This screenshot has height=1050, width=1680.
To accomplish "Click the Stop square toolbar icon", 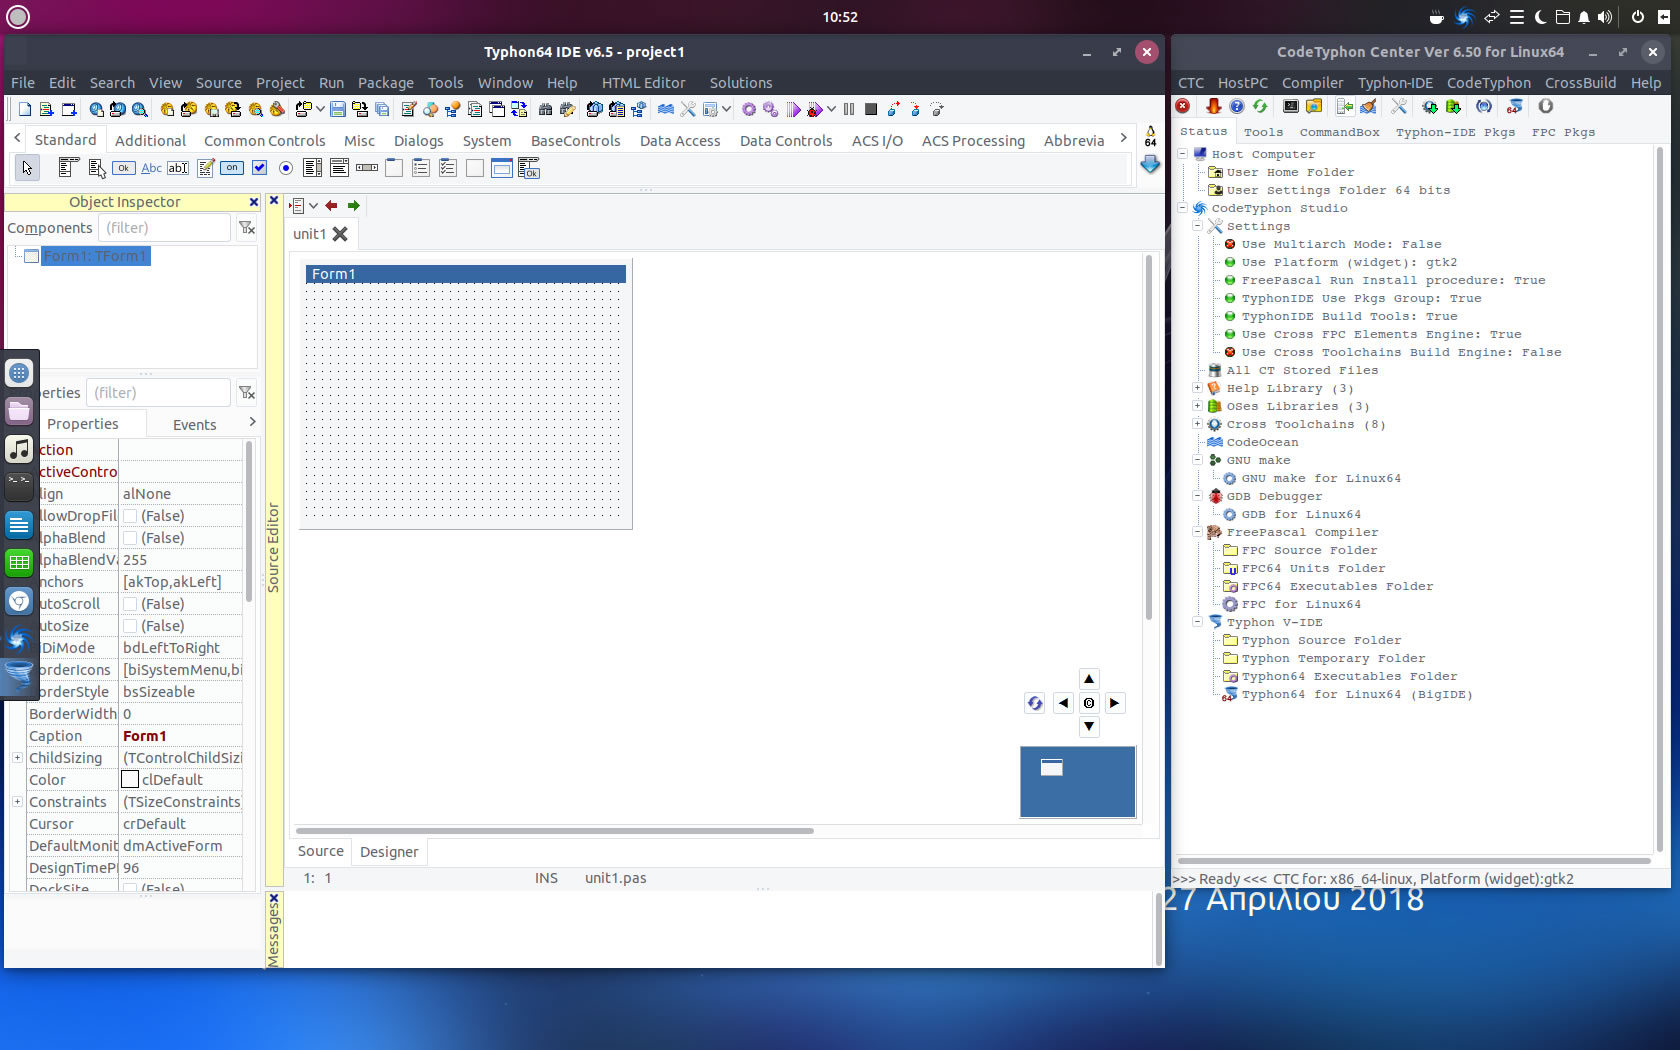I will (871, 109).
